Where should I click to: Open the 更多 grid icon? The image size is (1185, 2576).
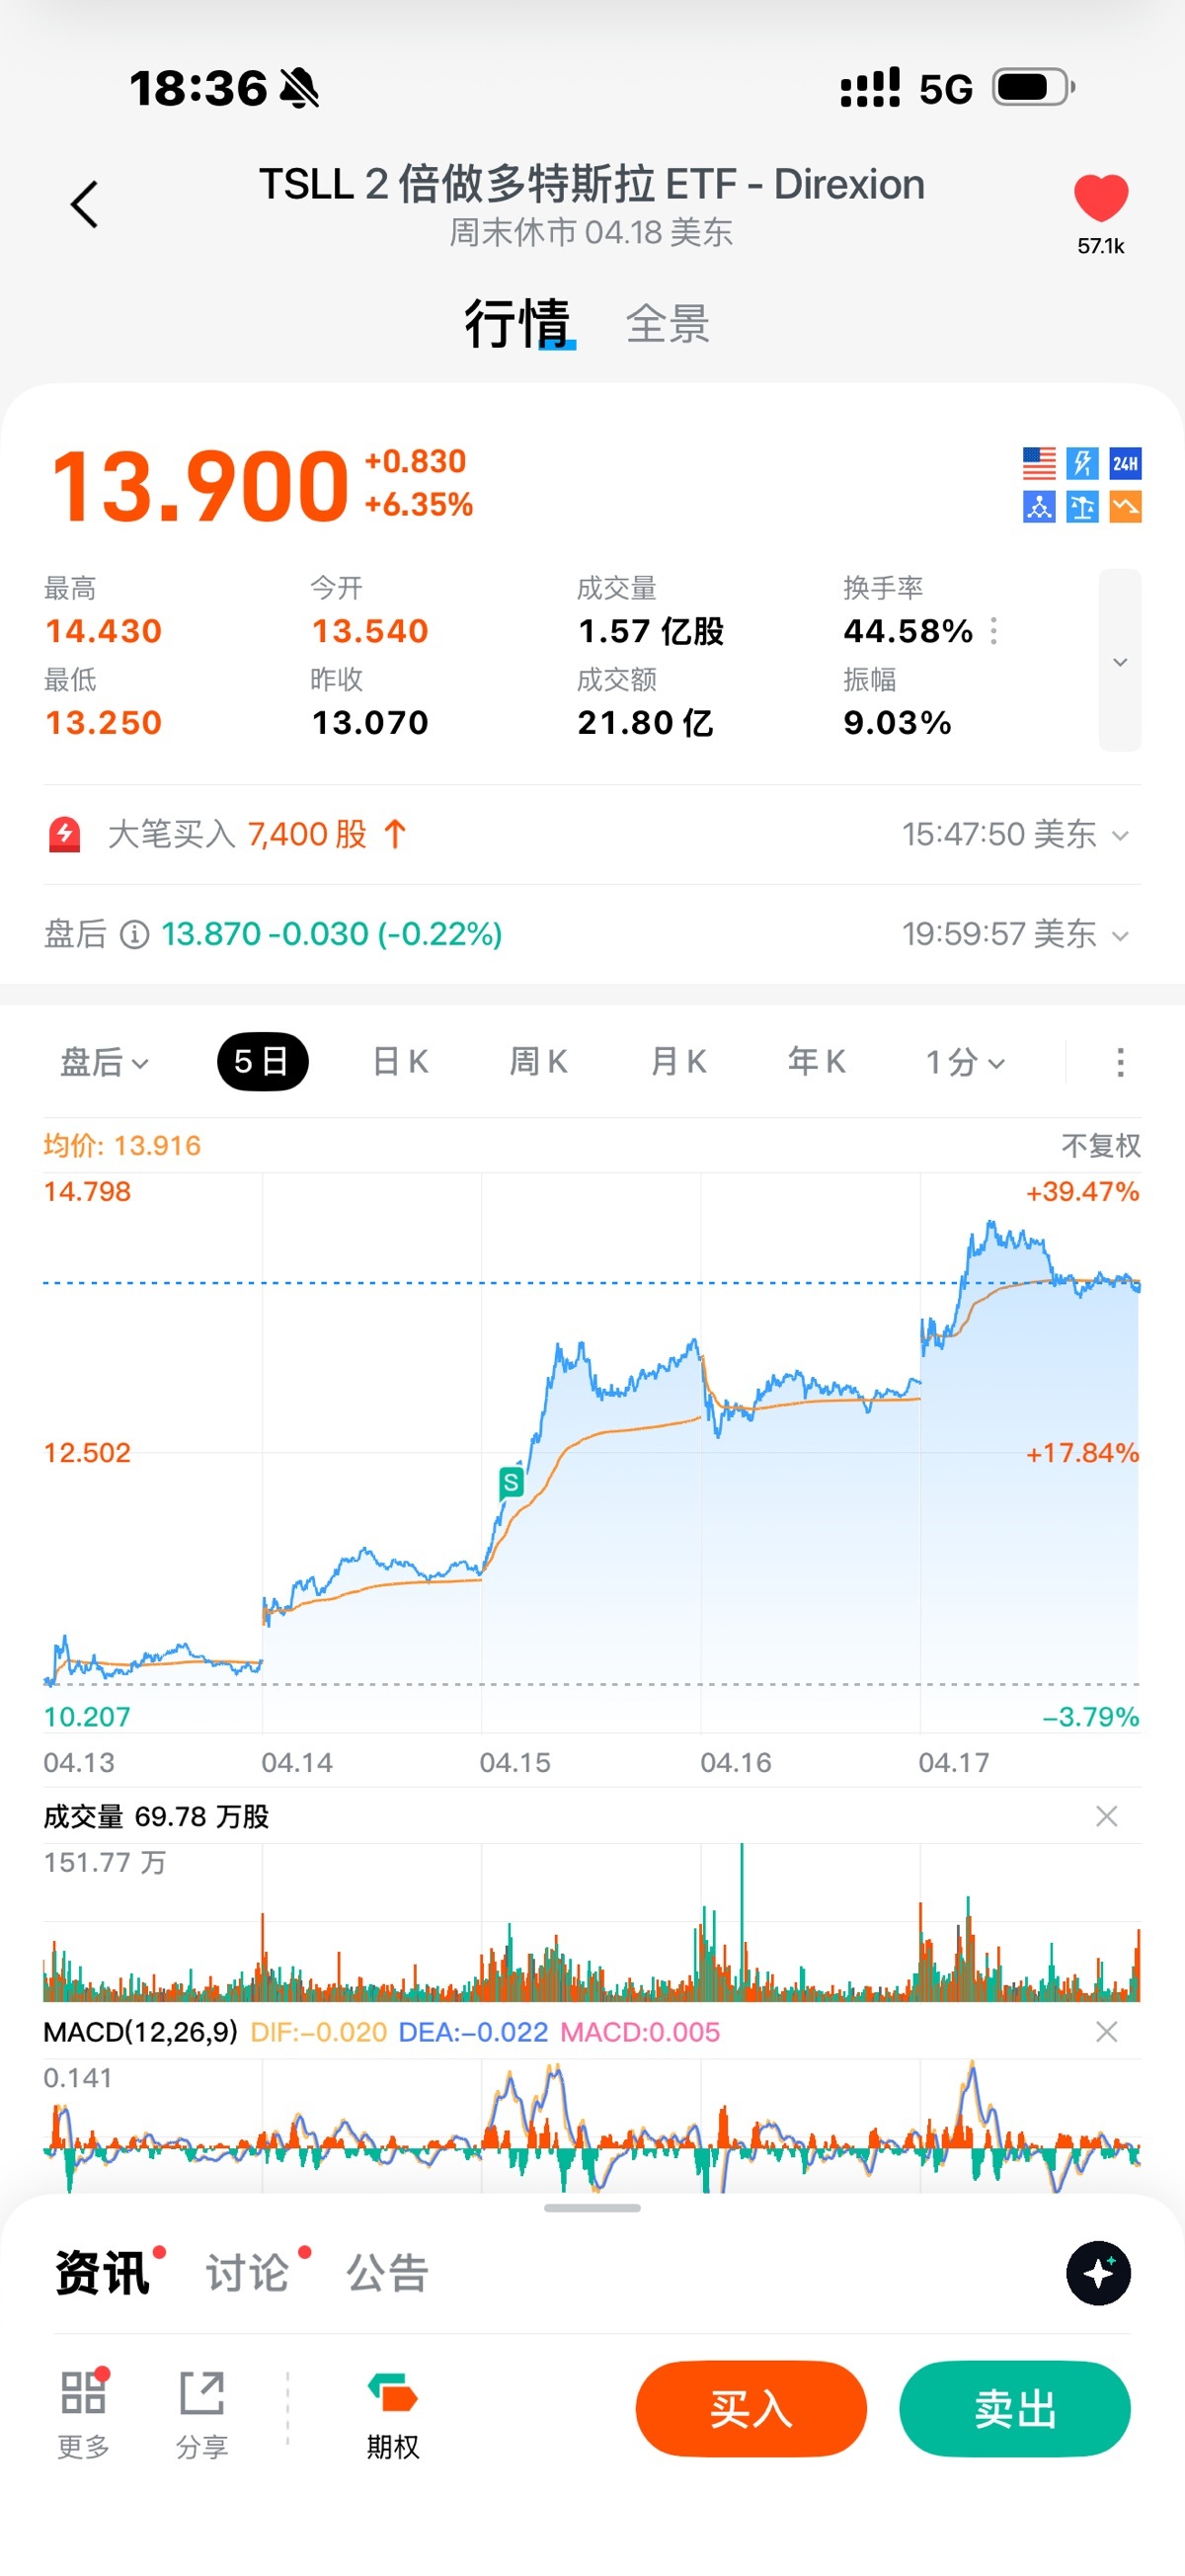point(83,2393)
